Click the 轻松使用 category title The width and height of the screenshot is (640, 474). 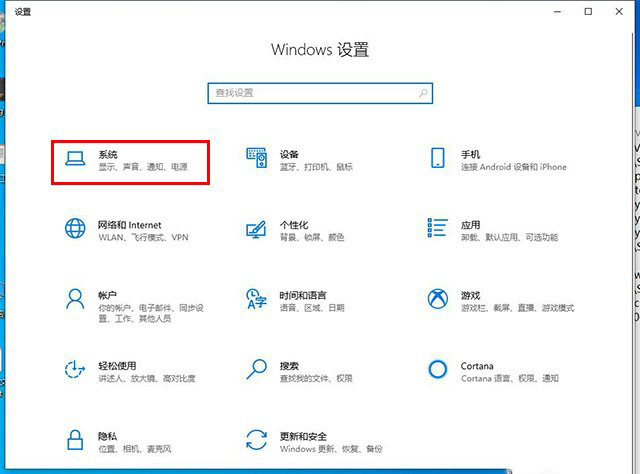pos(117,366)
